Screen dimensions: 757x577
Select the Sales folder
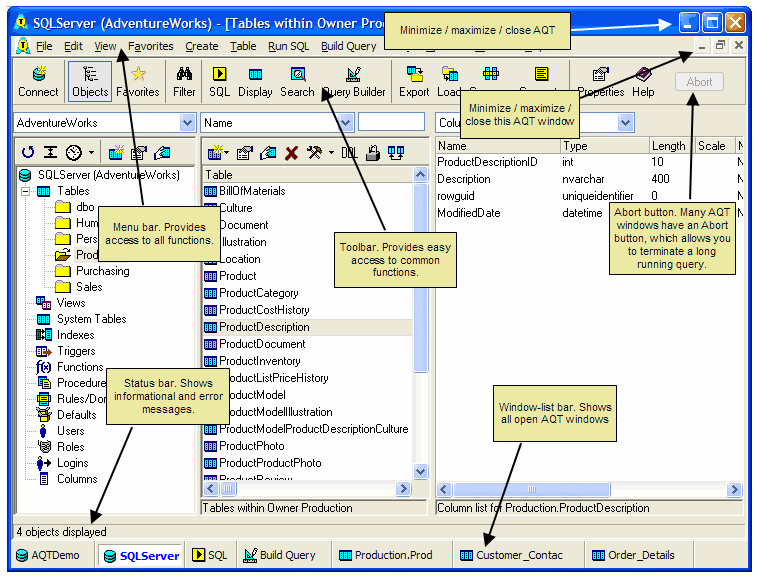pyautogui.click(x=79, y=287)
